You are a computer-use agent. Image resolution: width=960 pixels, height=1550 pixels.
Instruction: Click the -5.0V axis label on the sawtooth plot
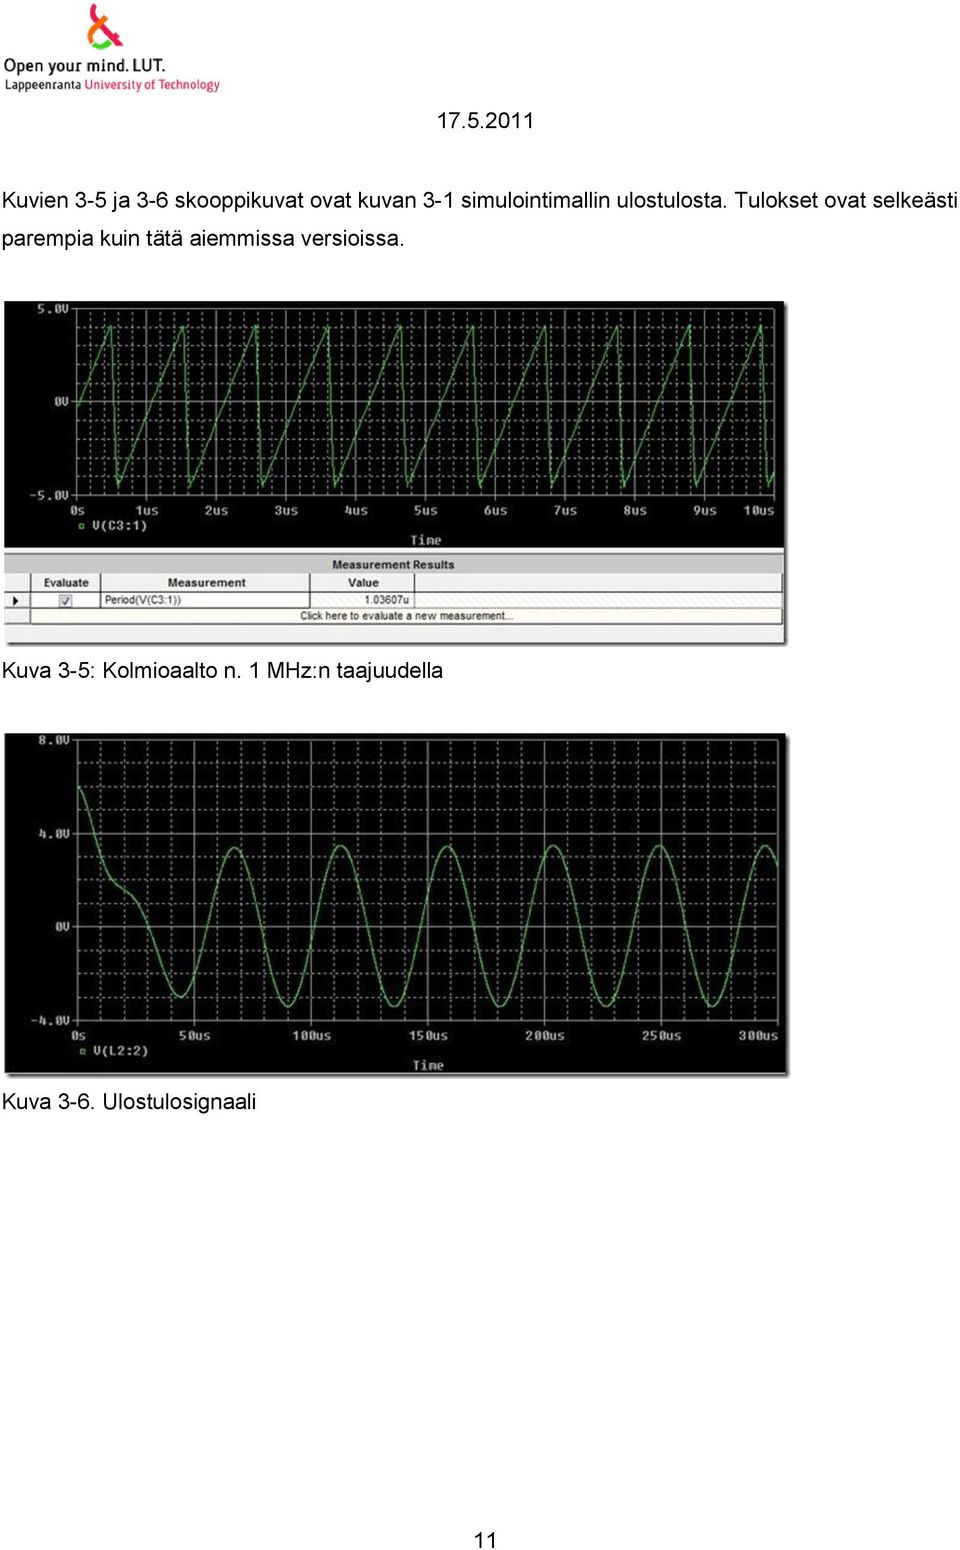coord(49,495)
